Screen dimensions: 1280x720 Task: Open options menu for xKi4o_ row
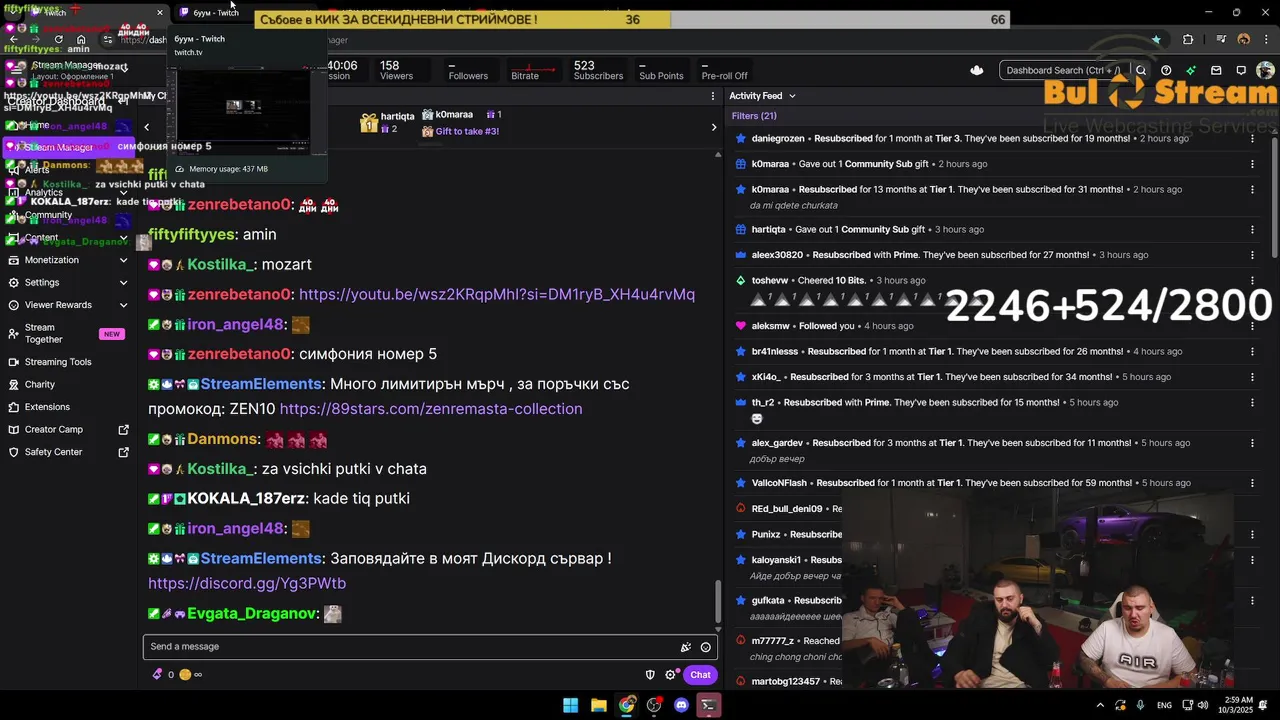tap(1252, 377)
